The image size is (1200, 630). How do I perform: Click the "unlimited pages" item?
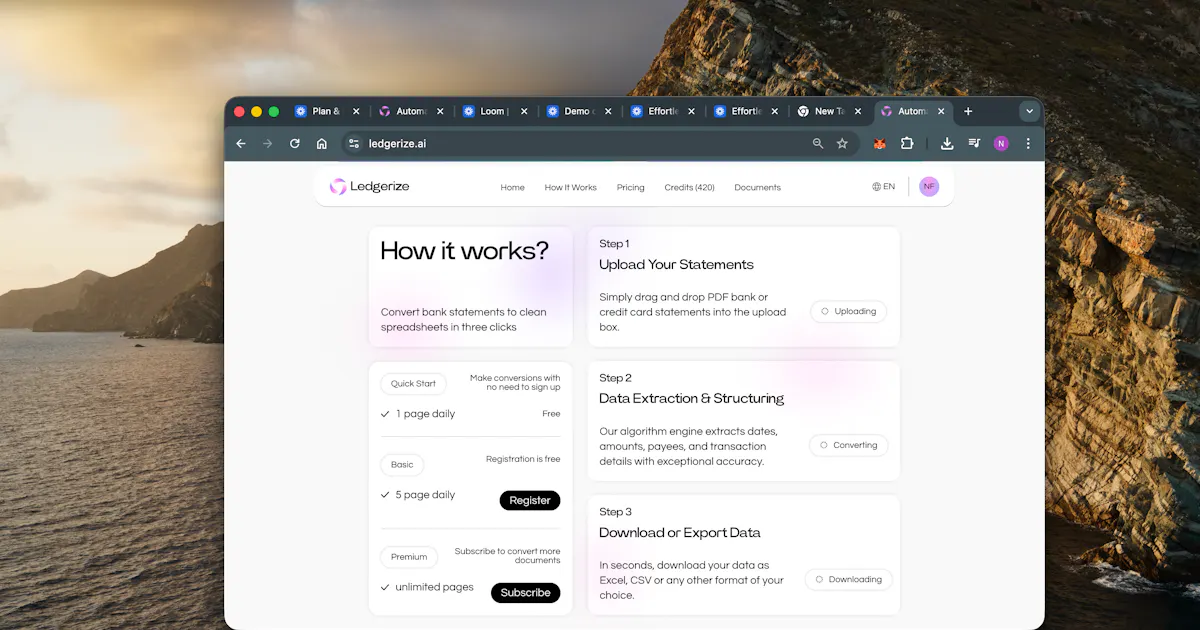pyautogui.click(x=426, y=587)
